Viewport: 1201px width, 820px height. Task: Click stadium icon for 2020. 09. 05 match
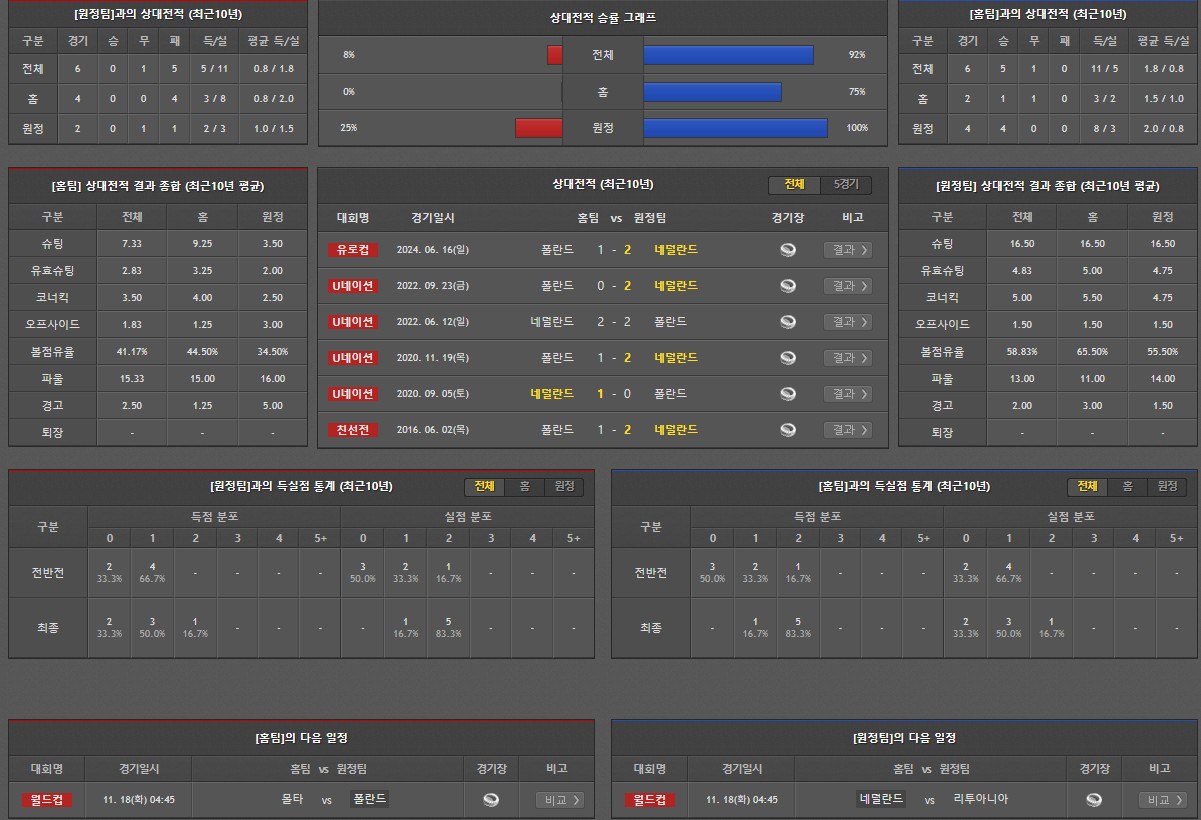coord(788,394)
